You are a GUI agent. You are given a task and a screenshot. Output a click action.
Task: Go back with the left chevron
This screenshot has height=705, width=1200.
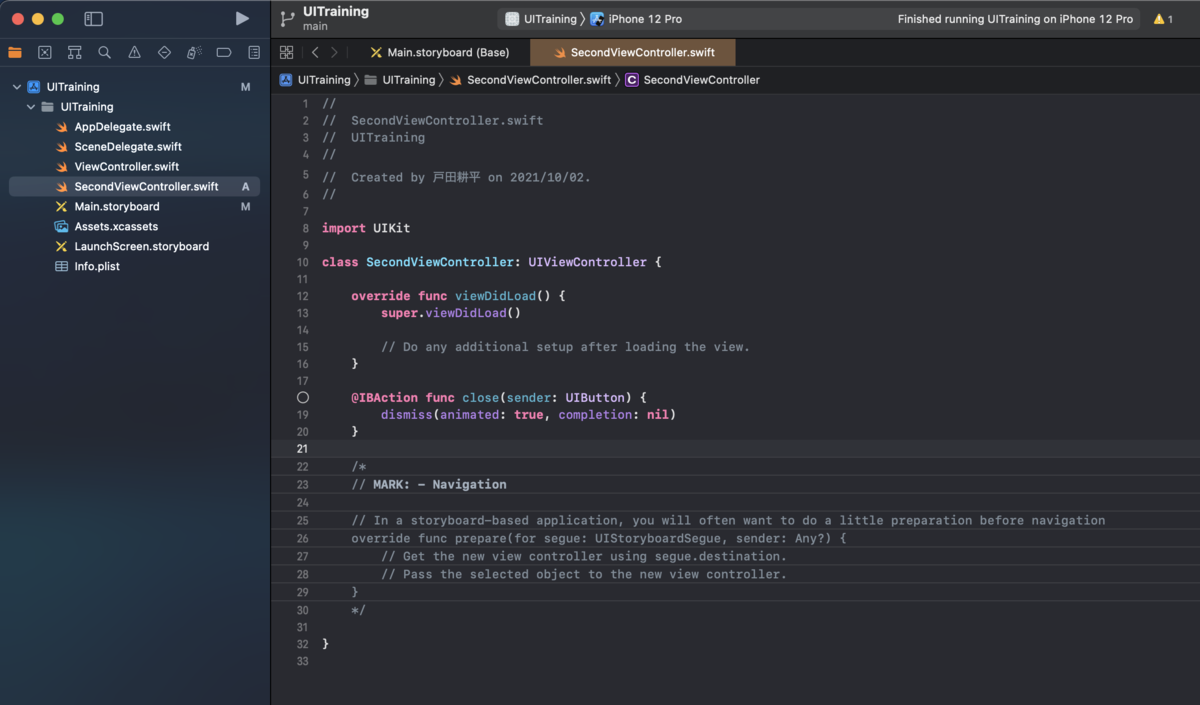pos(315,52)
